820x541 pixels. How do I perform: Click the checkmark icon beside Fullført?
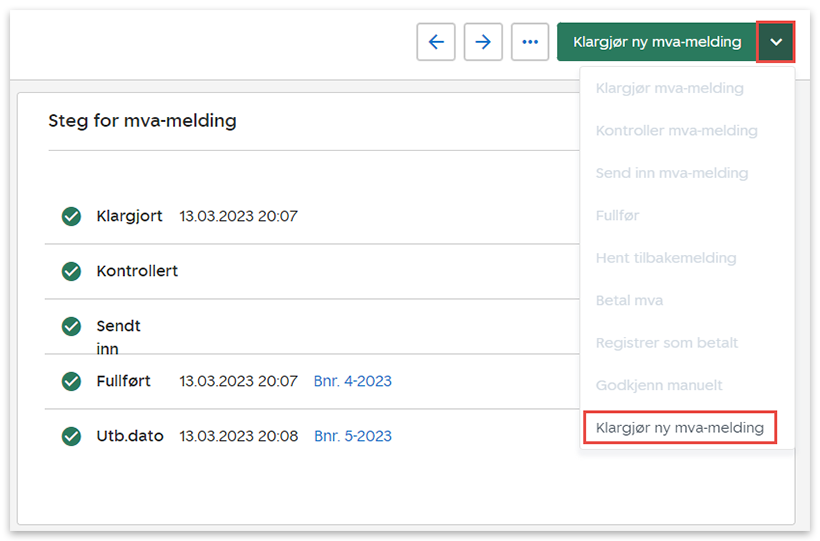click(71, 381)
